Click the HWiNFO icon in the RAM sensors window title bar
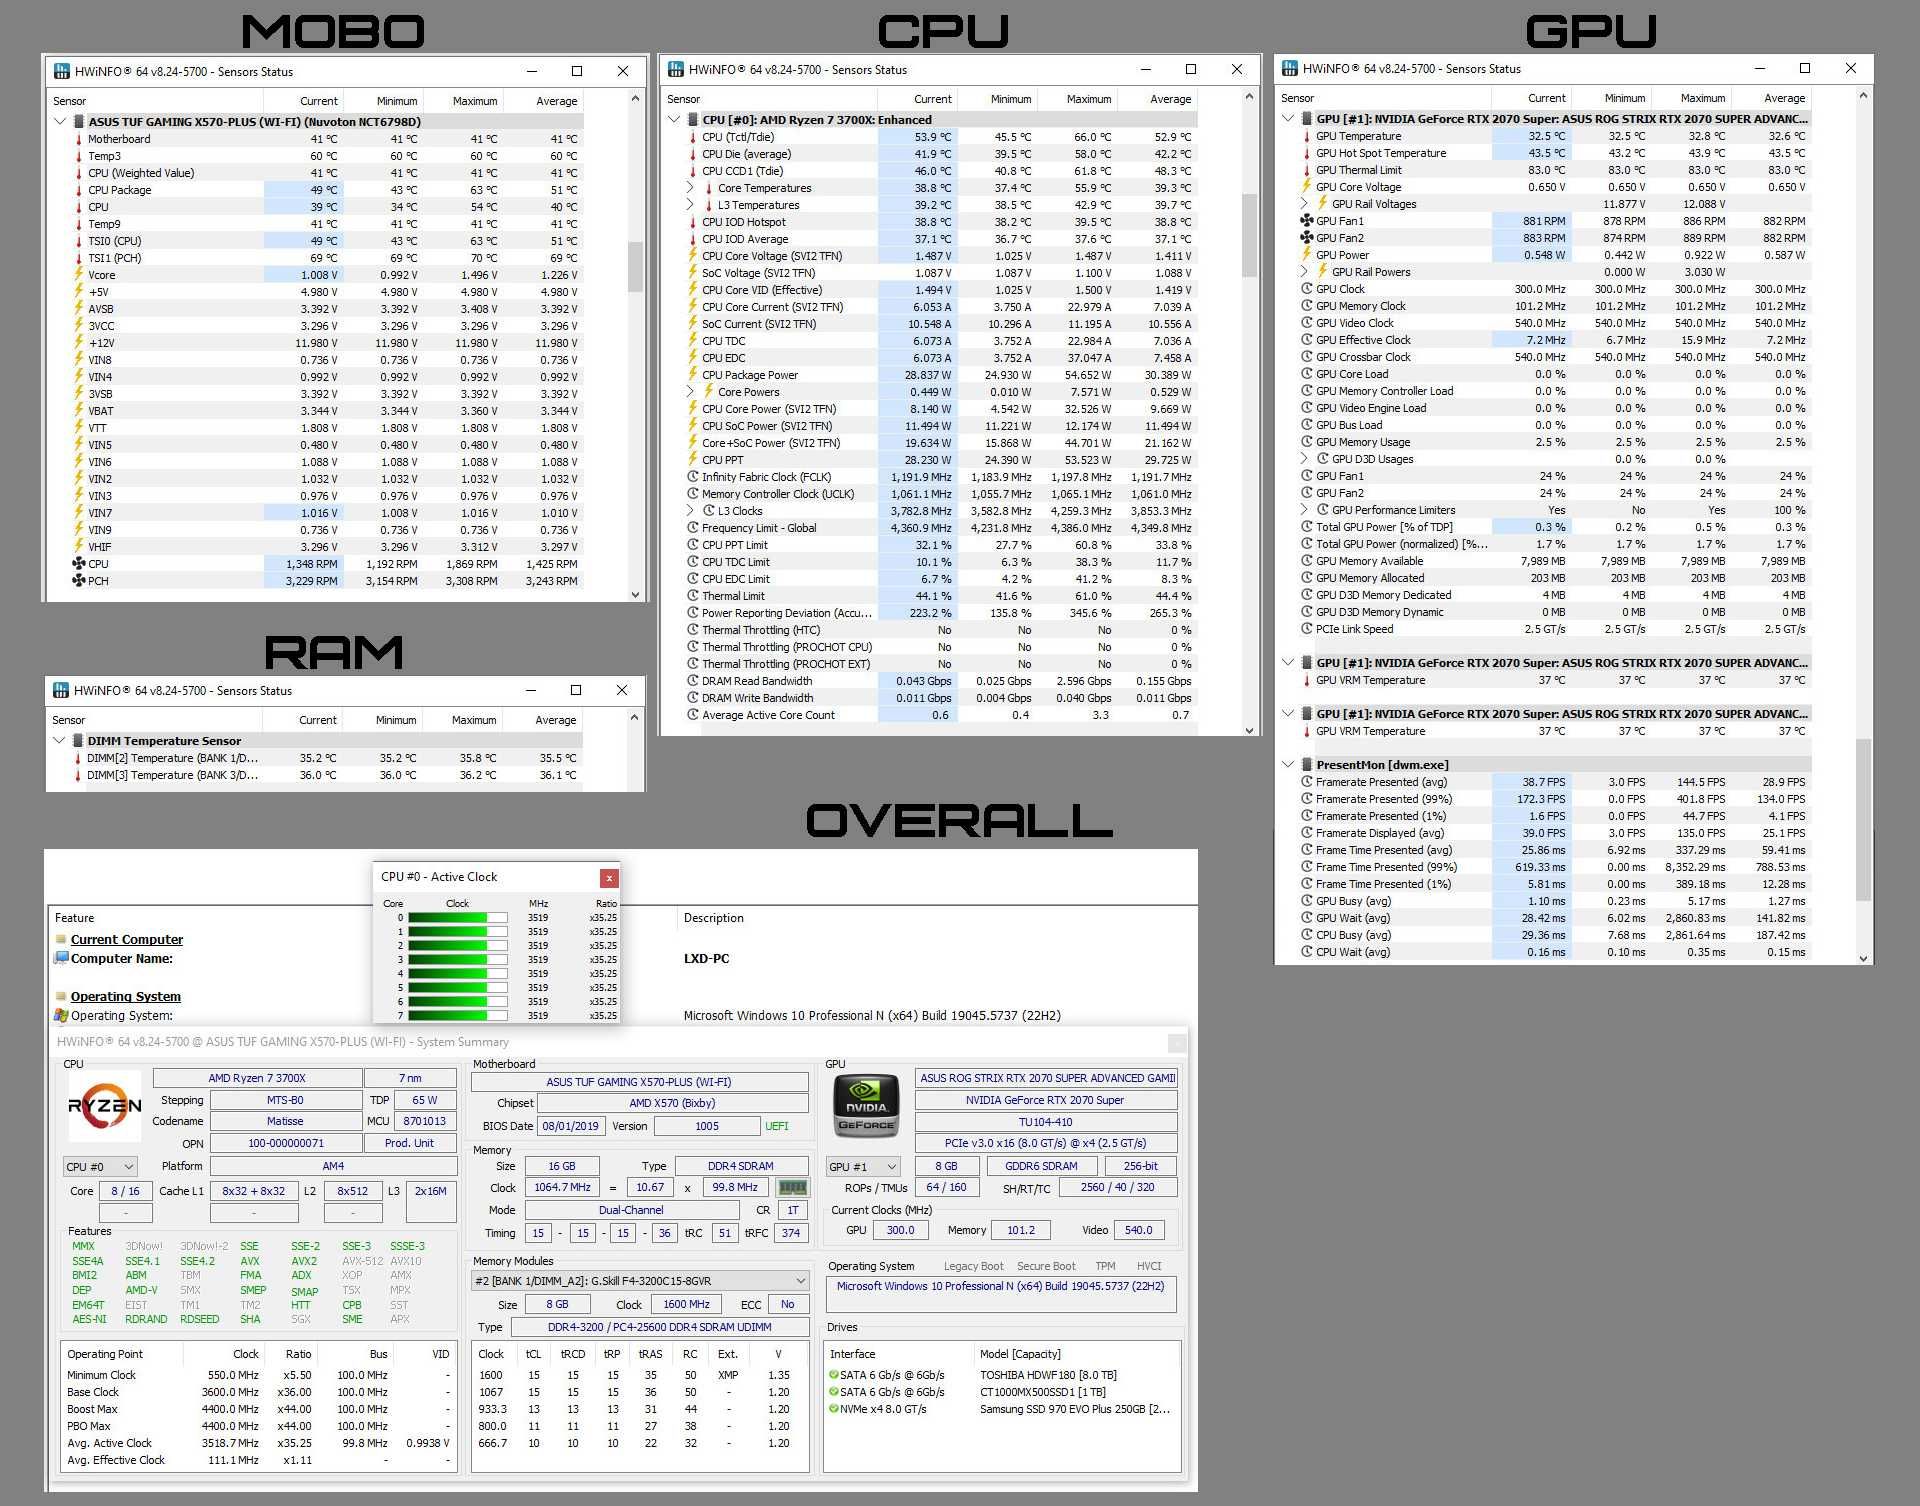The width and height of the screenshot is (1920, 1506). (x=61, y=690)
